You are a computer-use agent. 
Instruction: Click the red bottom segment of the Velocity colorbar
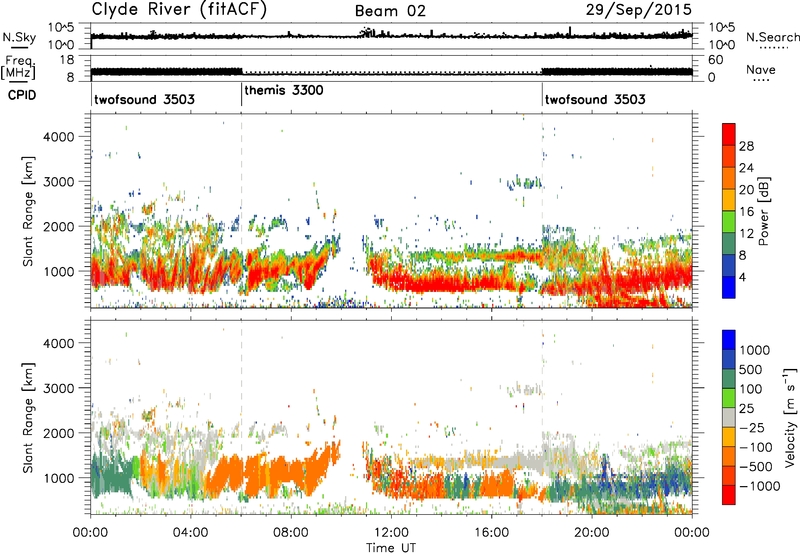(x=729, y=495)
